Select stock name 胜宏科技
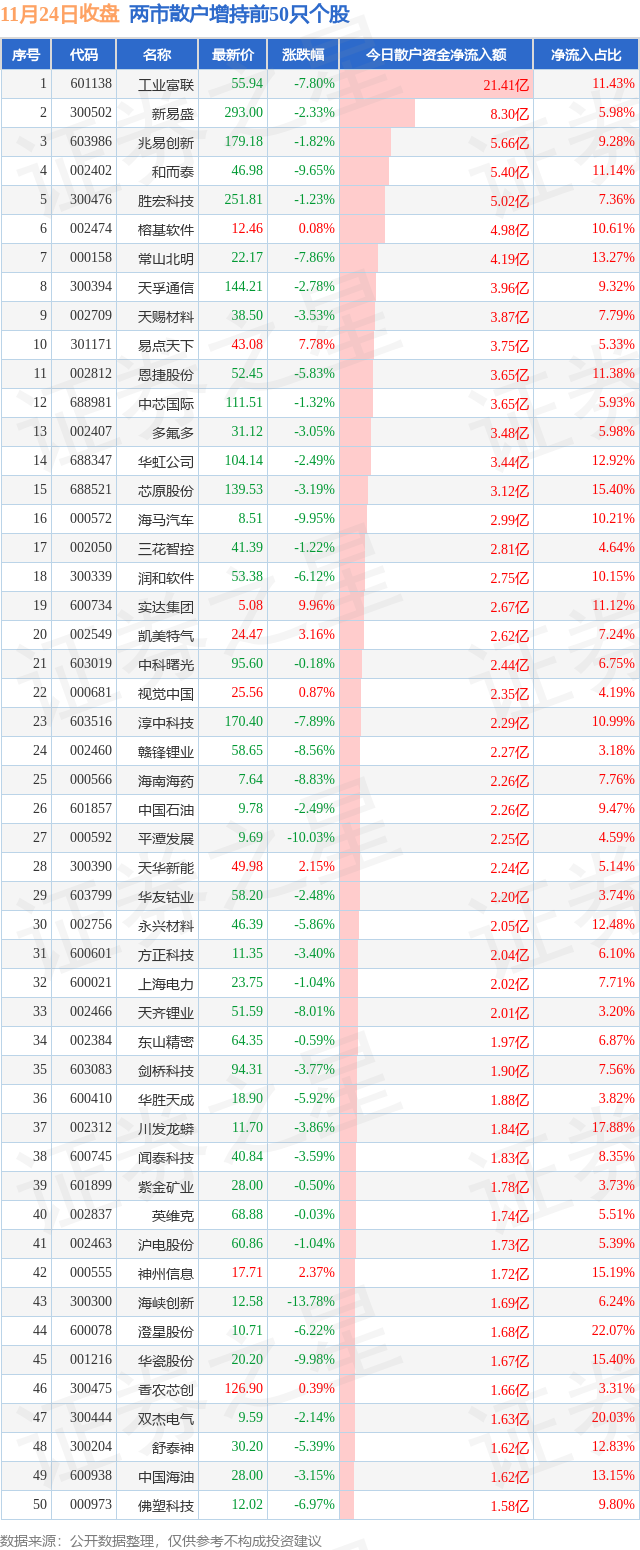This screenshot has width=640, height=1550. click(166, 200)
